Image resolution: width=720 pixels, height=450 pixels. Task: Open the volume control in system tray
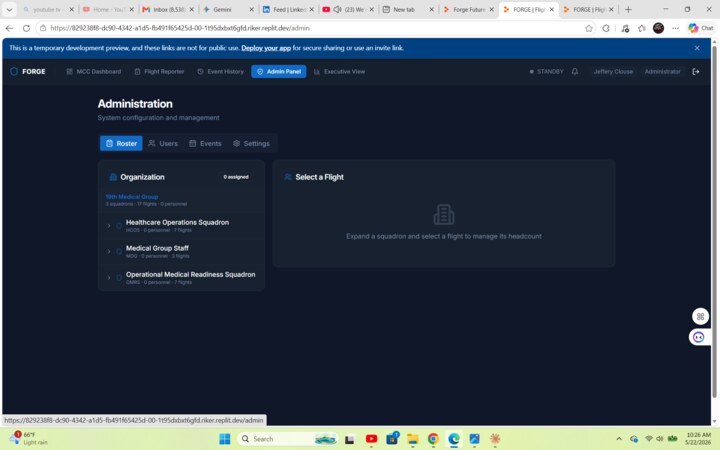[660, 439]
